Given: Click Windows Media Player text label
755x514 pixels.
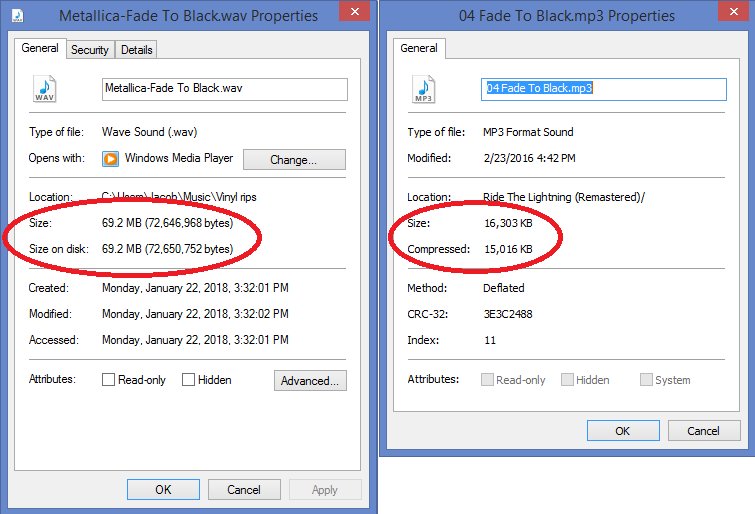Looking at the screenshot, I should pyautogui.click(x=179, y=158).
